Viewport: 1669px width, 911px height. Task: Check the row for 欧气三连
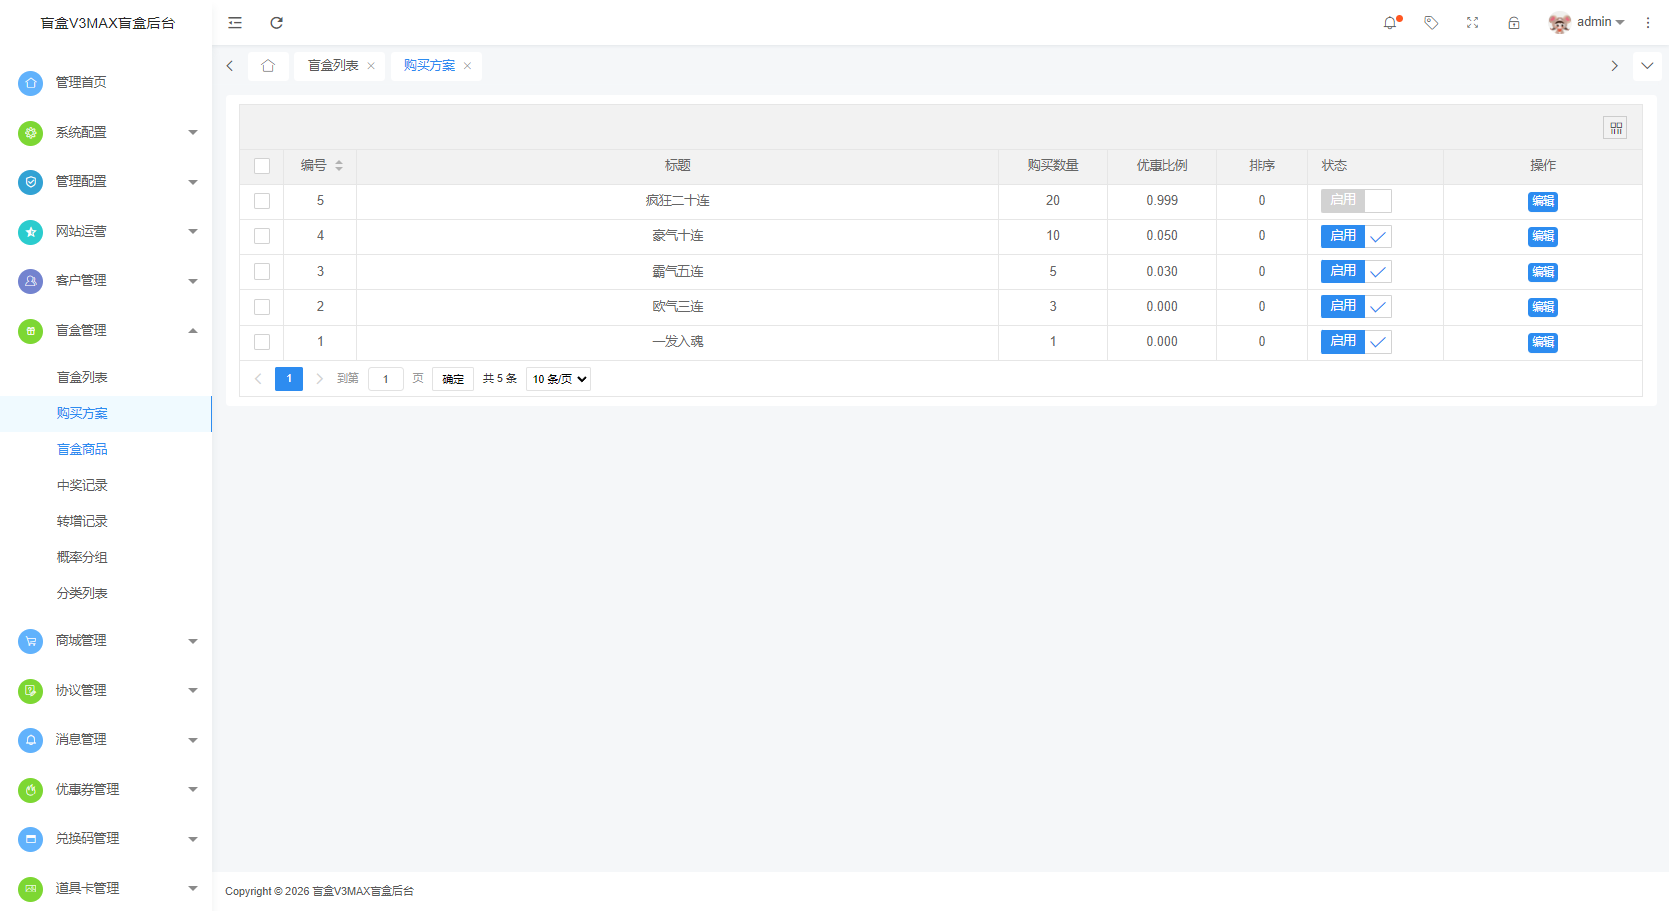point(262,307)
